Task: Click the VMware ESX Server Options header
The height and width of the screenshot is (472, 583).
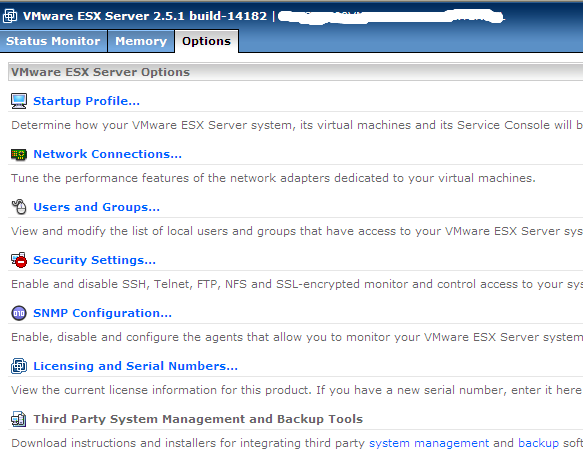Action: (x=295, y=72)
